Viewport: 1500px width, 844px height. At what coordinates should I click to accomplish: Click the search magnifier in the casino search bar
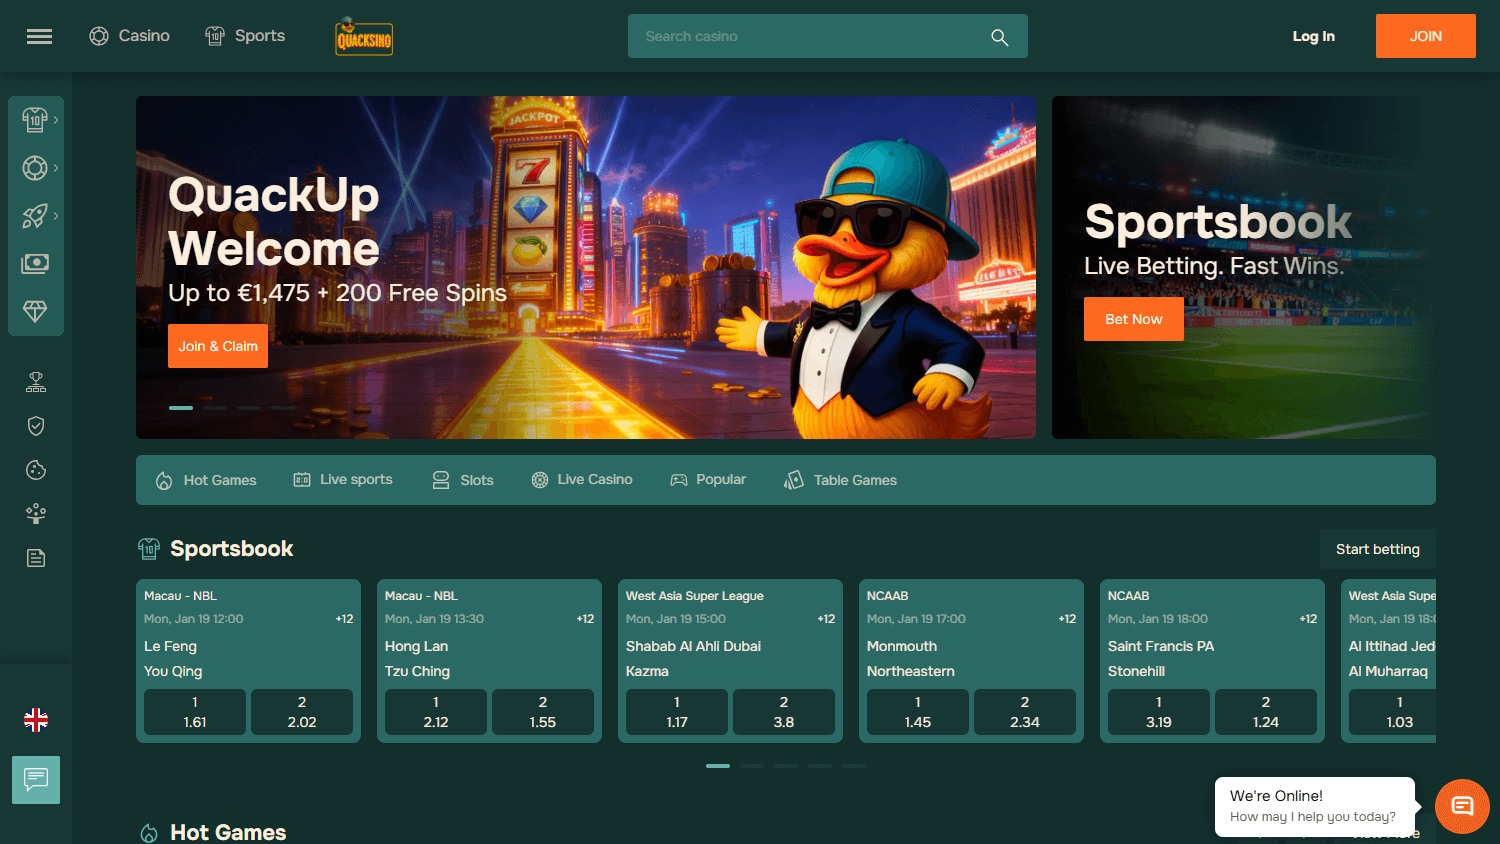point(999,36)
